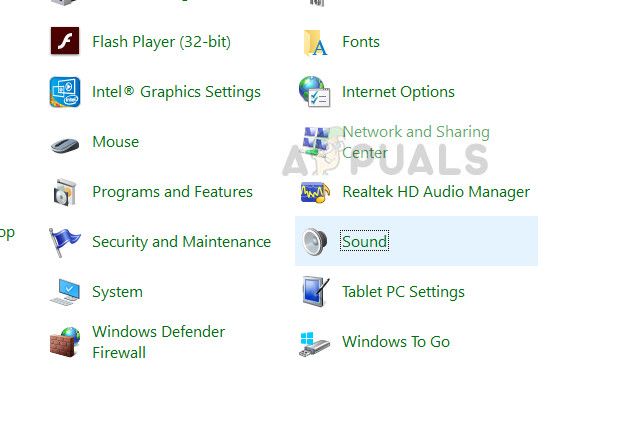Open Windows Defender Firewall brick wall icon
The image size is (626, 421).
click(x=65, y=342)
